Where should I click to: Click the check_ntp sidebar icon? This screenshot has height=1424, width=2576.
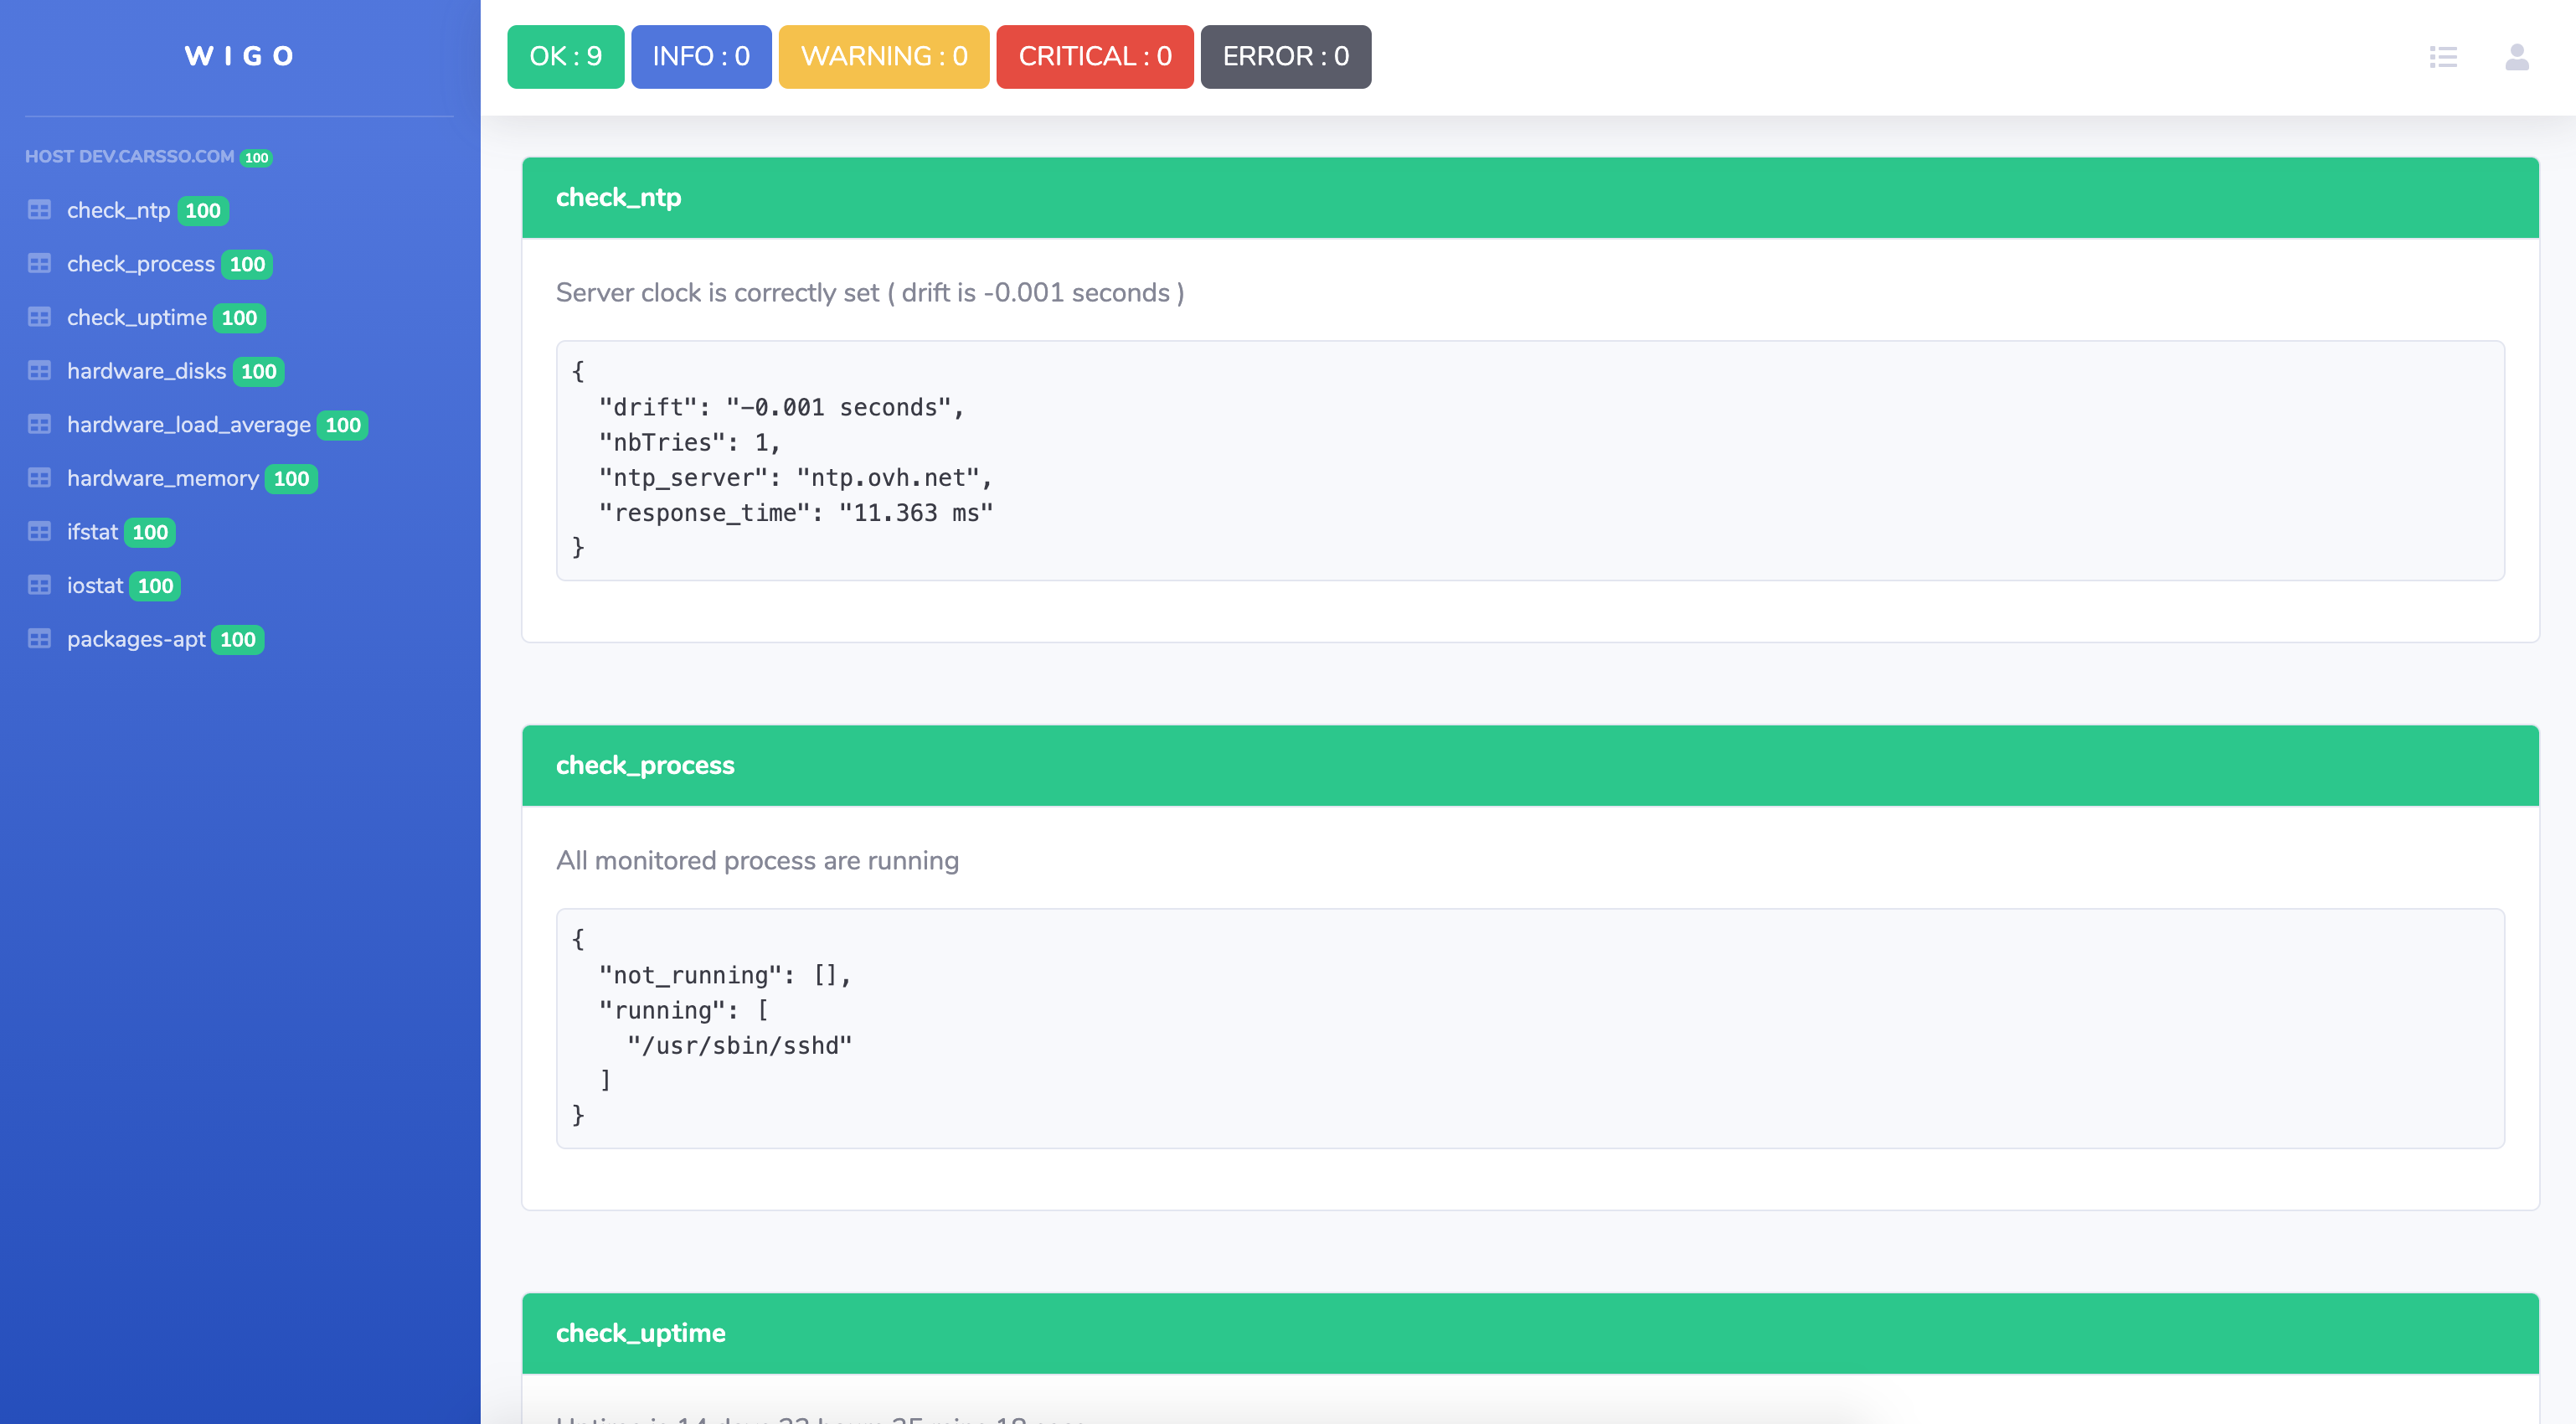39,209
